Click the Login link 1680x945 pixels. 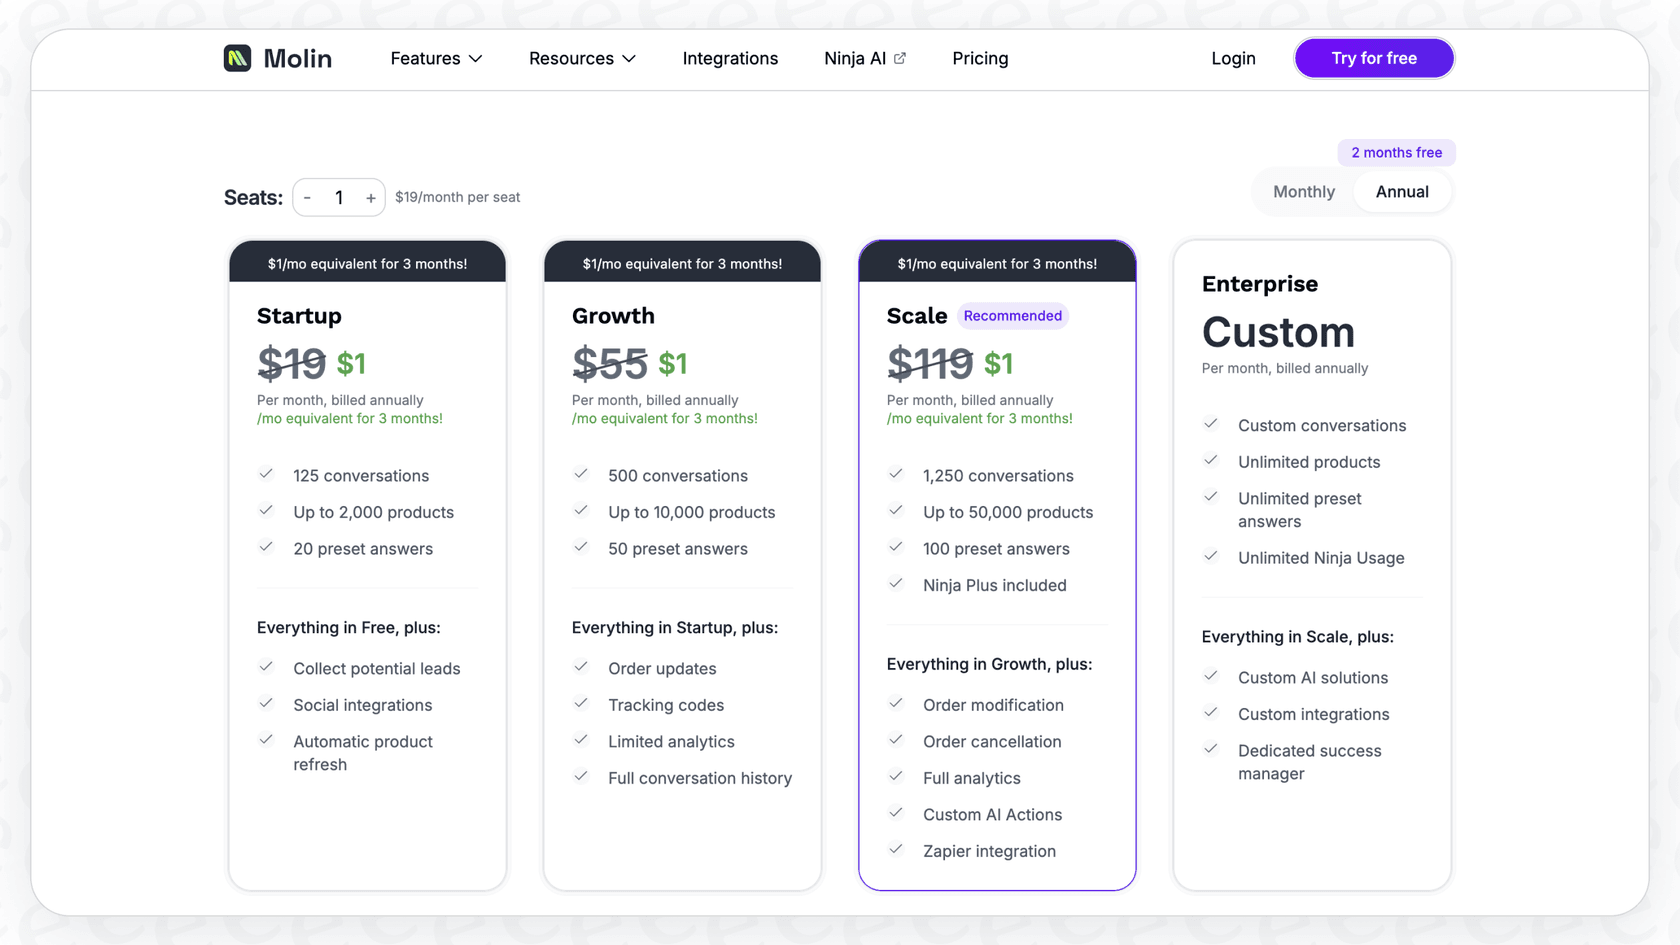pos(1233,58)
